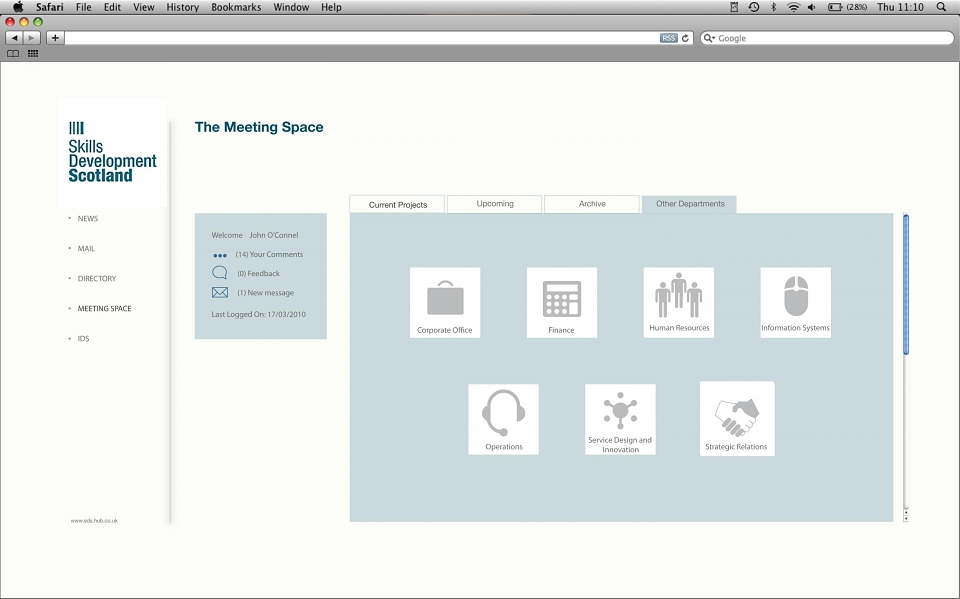Open the Window menu
960x599 pixels.
pos(291,7)
